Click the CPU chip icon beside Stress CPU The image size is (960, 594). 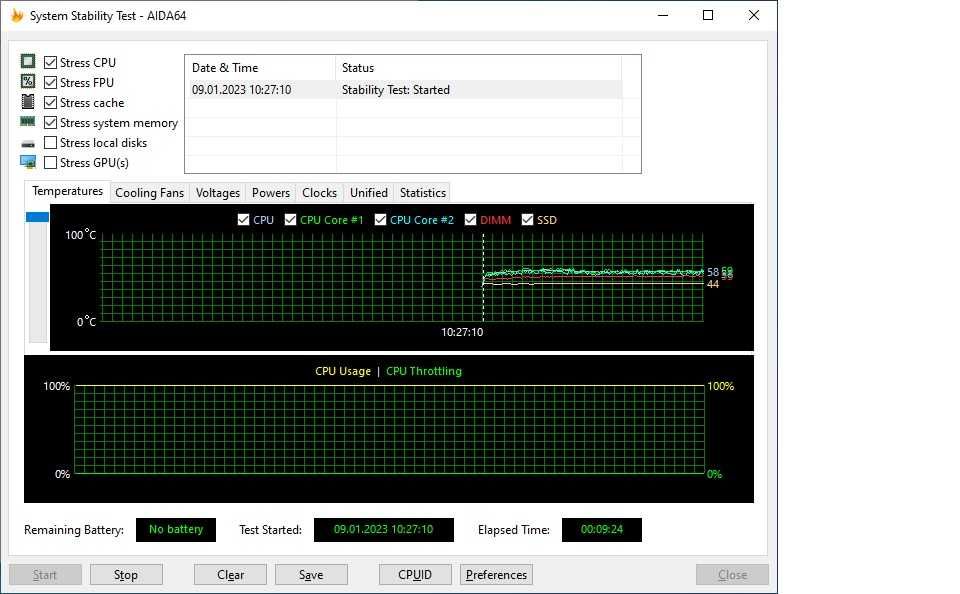click(x=28, y=61)
